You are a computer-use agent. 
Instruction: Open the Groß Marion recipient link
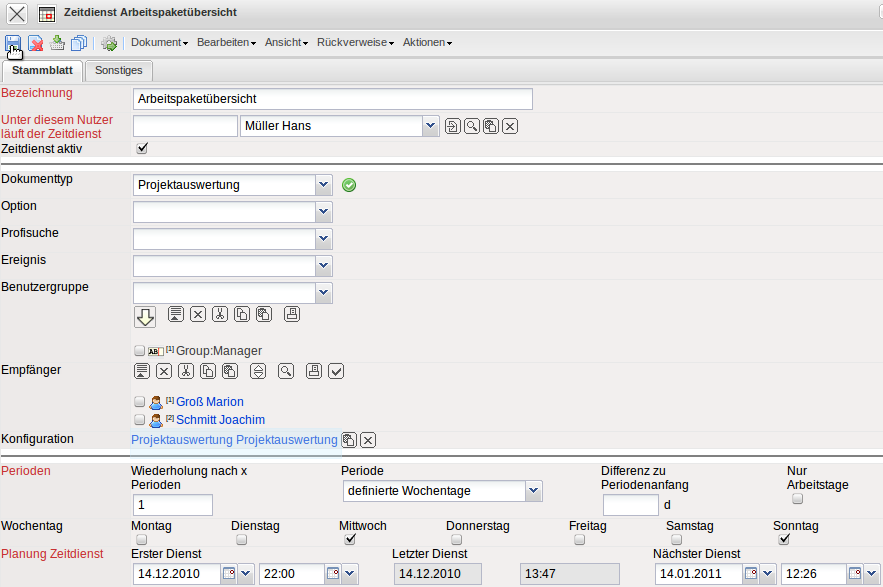209,402
